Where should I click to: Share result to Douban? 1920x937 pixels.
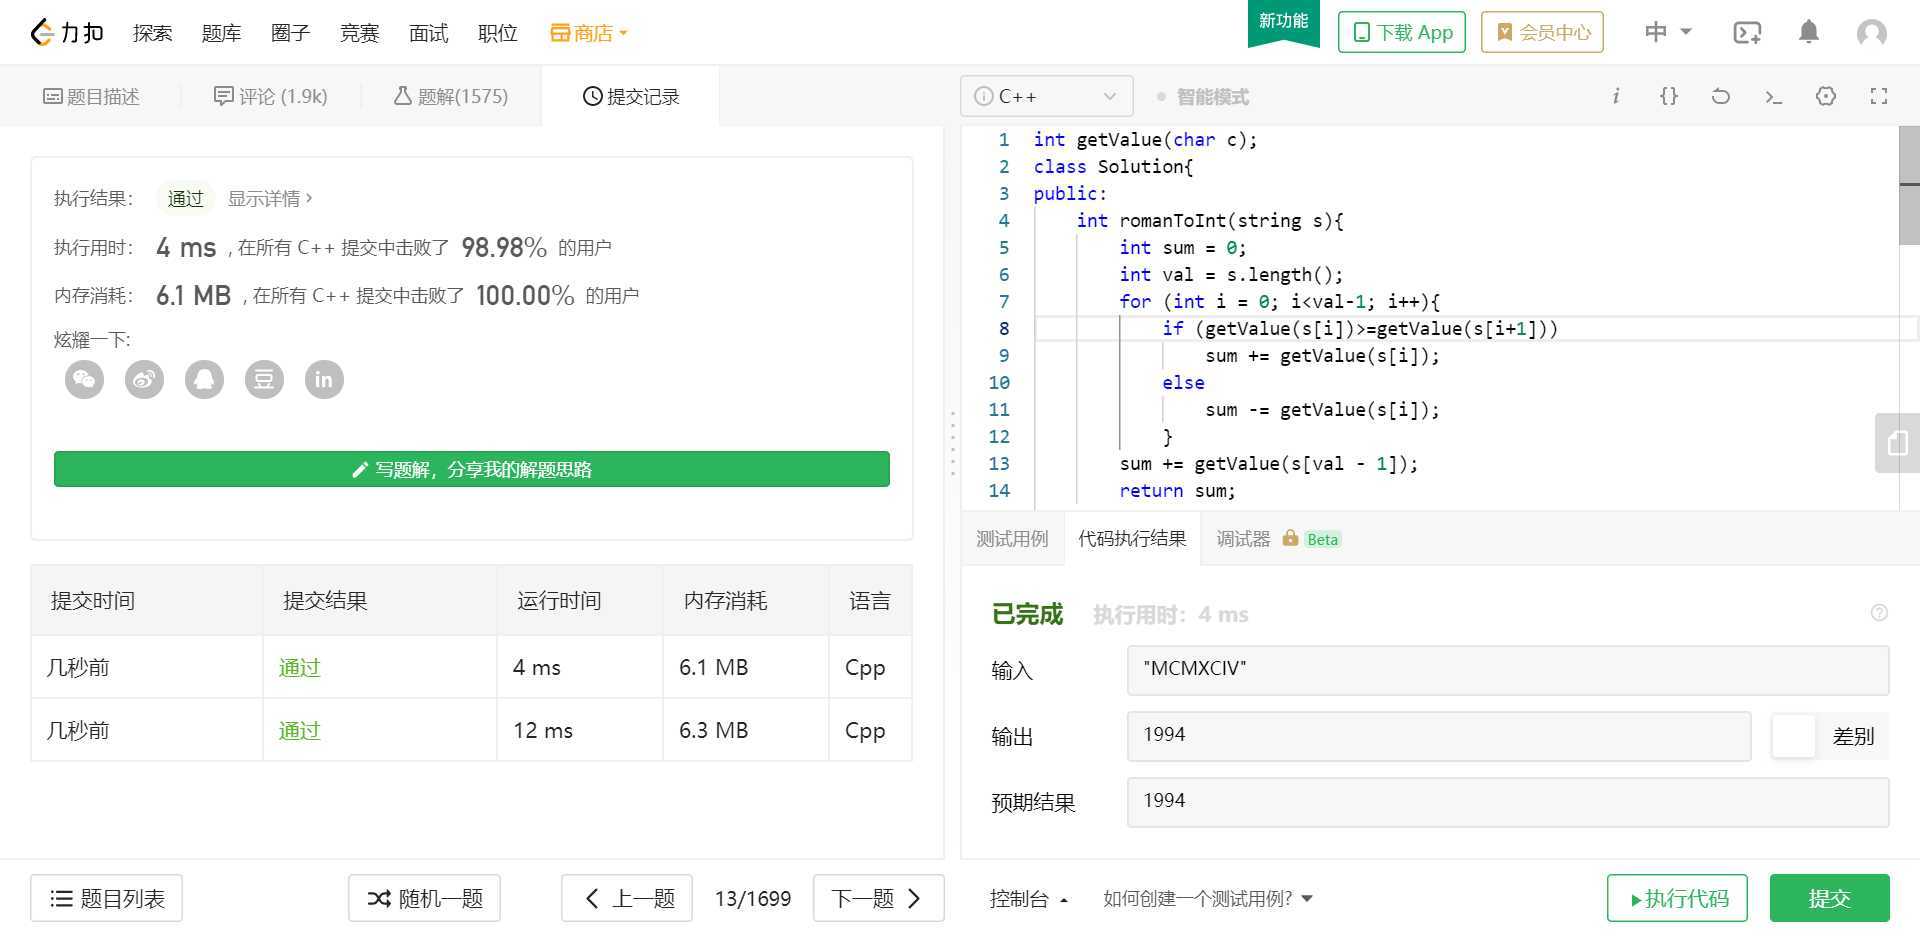264,379
